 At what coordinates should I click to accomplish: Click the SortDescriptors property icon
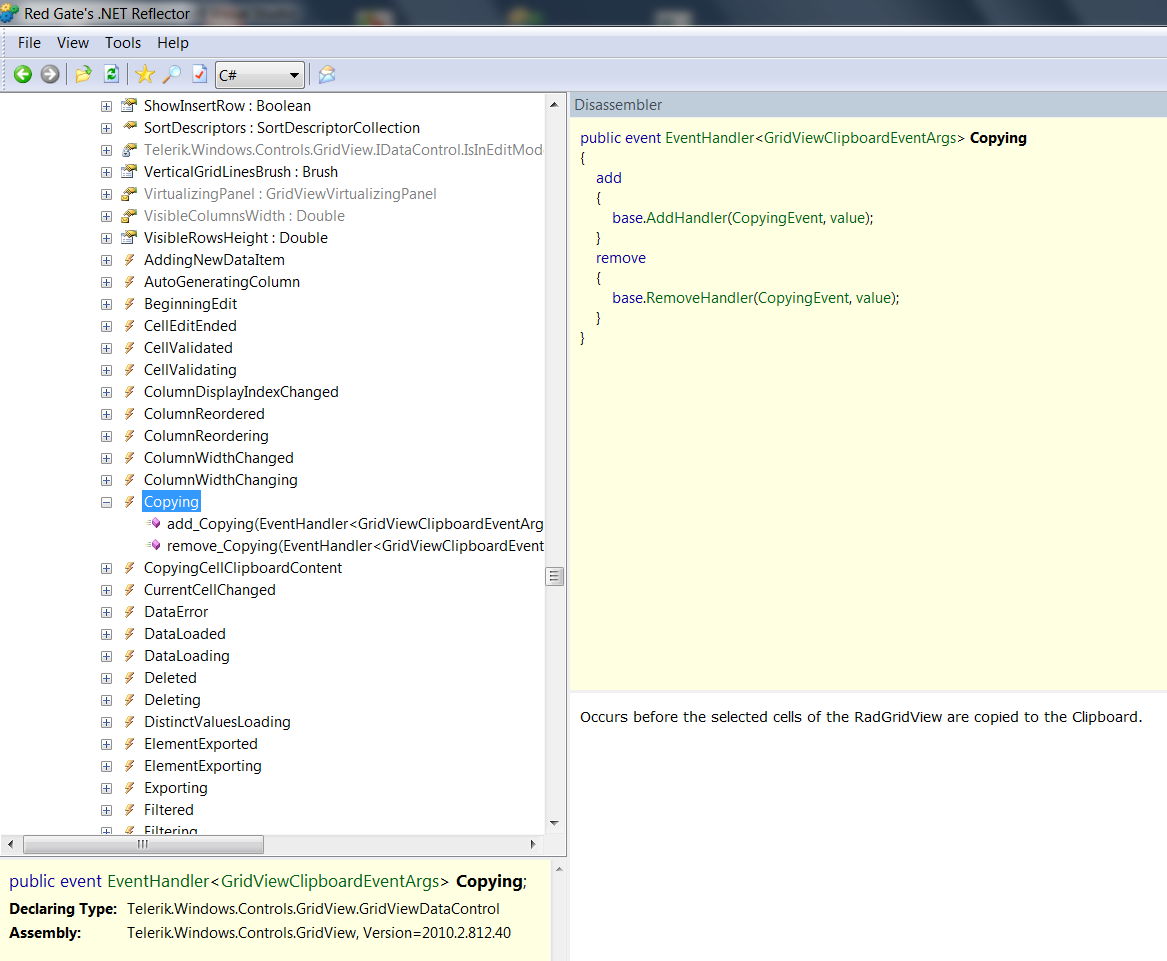pos(130,127)
